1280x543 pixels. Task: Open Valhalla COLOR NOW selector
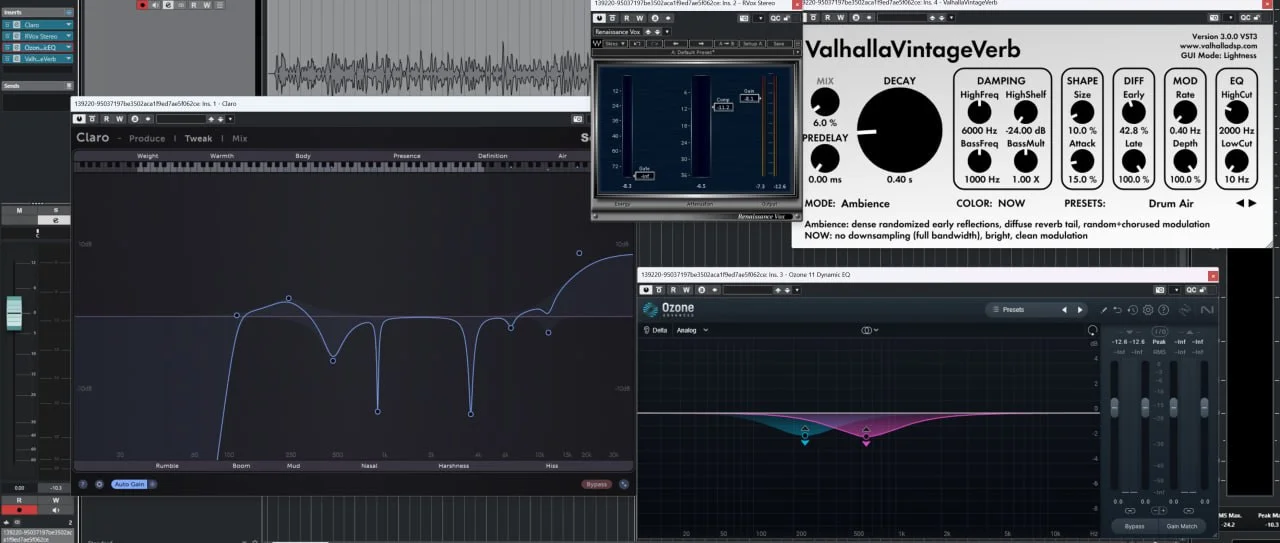[x=1012, y=203]
